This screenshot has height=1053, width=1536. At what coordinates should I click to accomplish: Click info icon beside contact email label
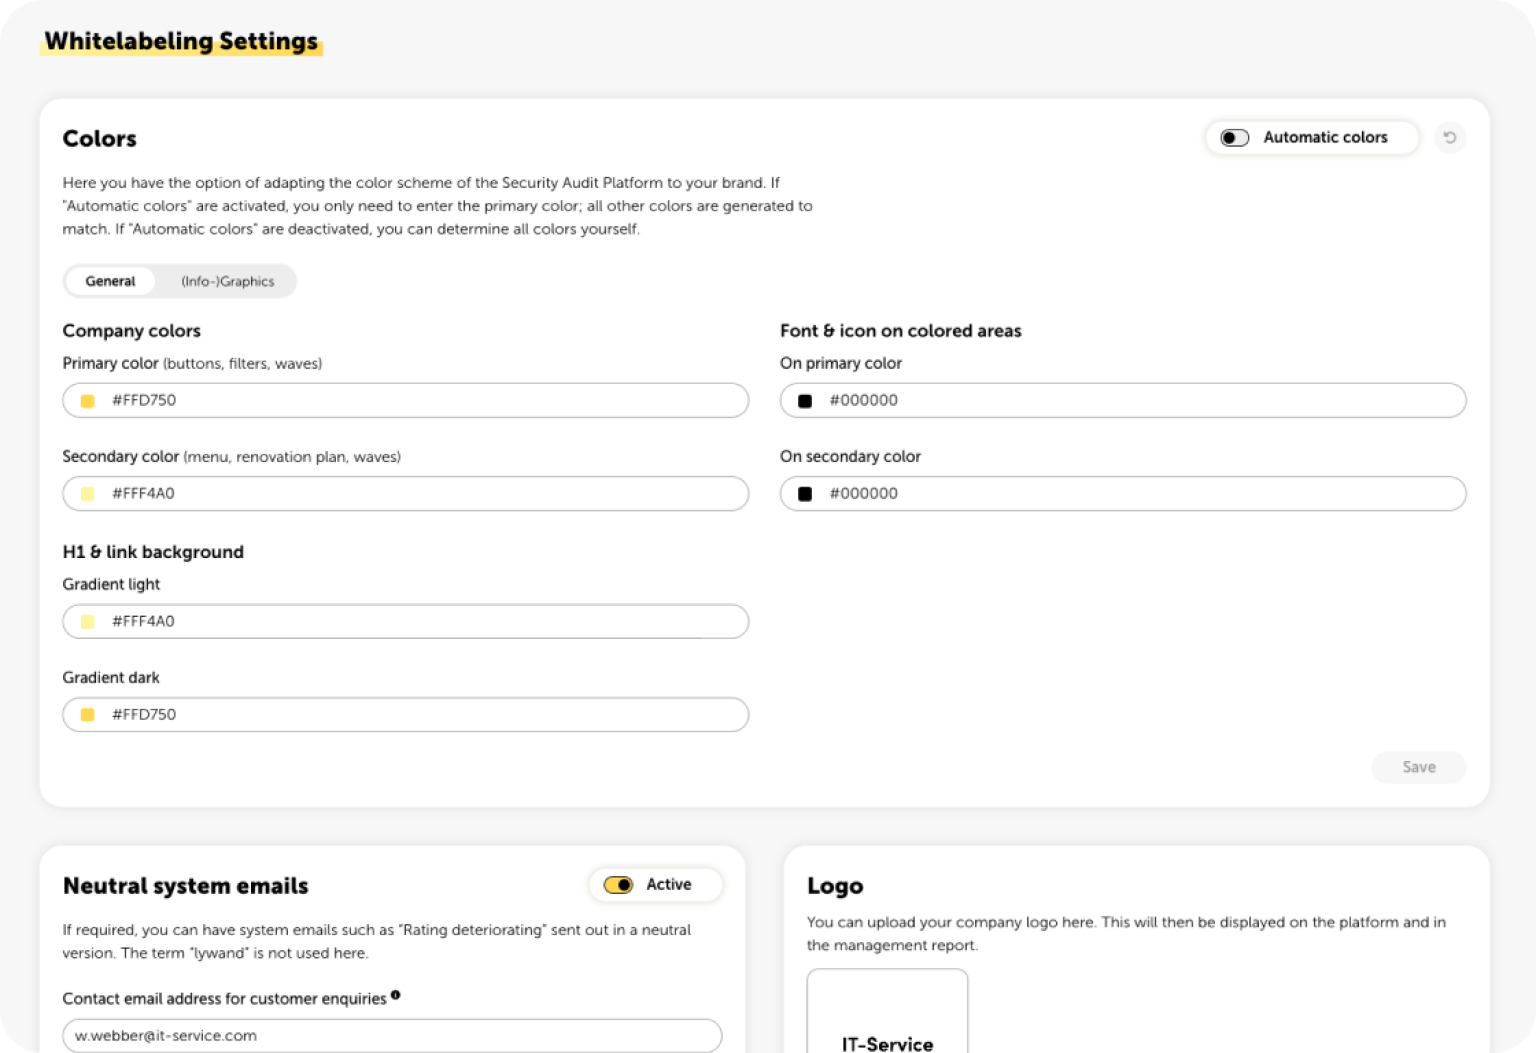tap(396, 995)
